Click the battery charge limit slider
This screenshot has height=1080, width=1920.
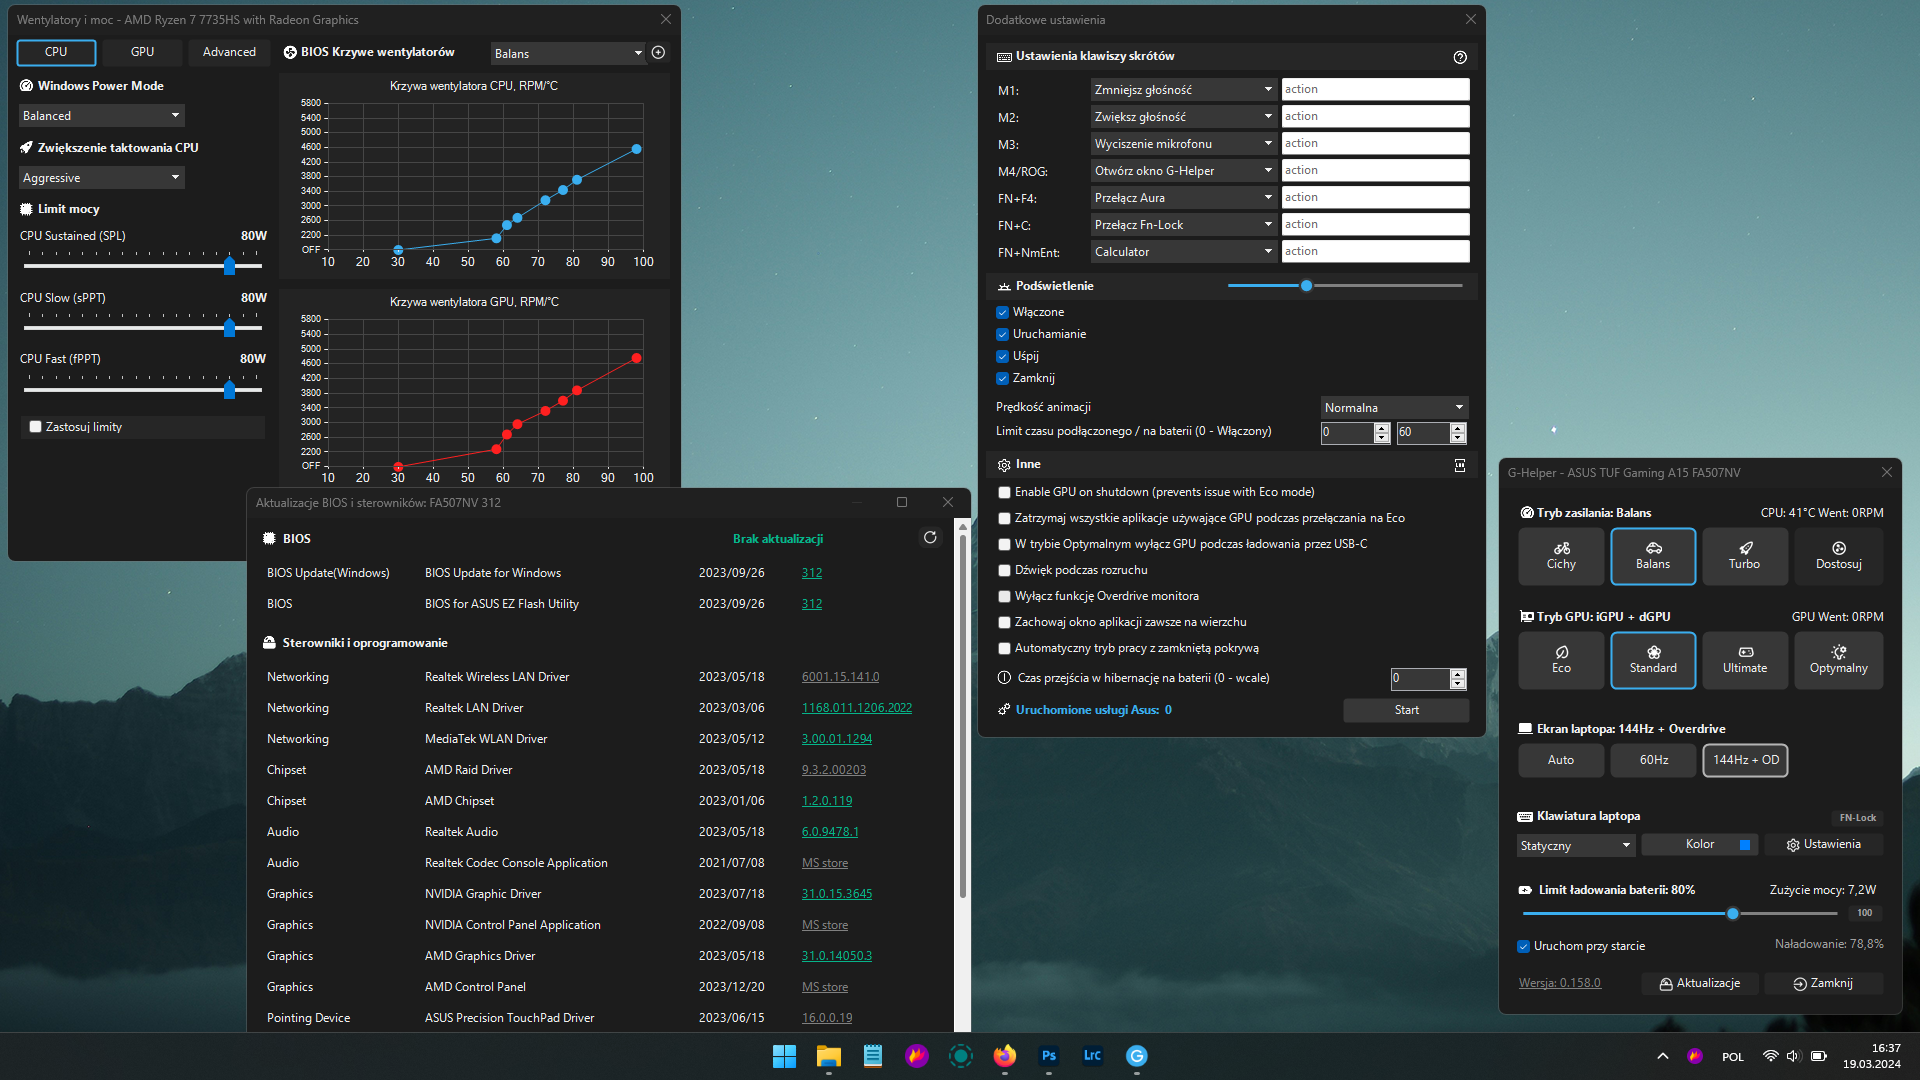(x=1732, y=913)
